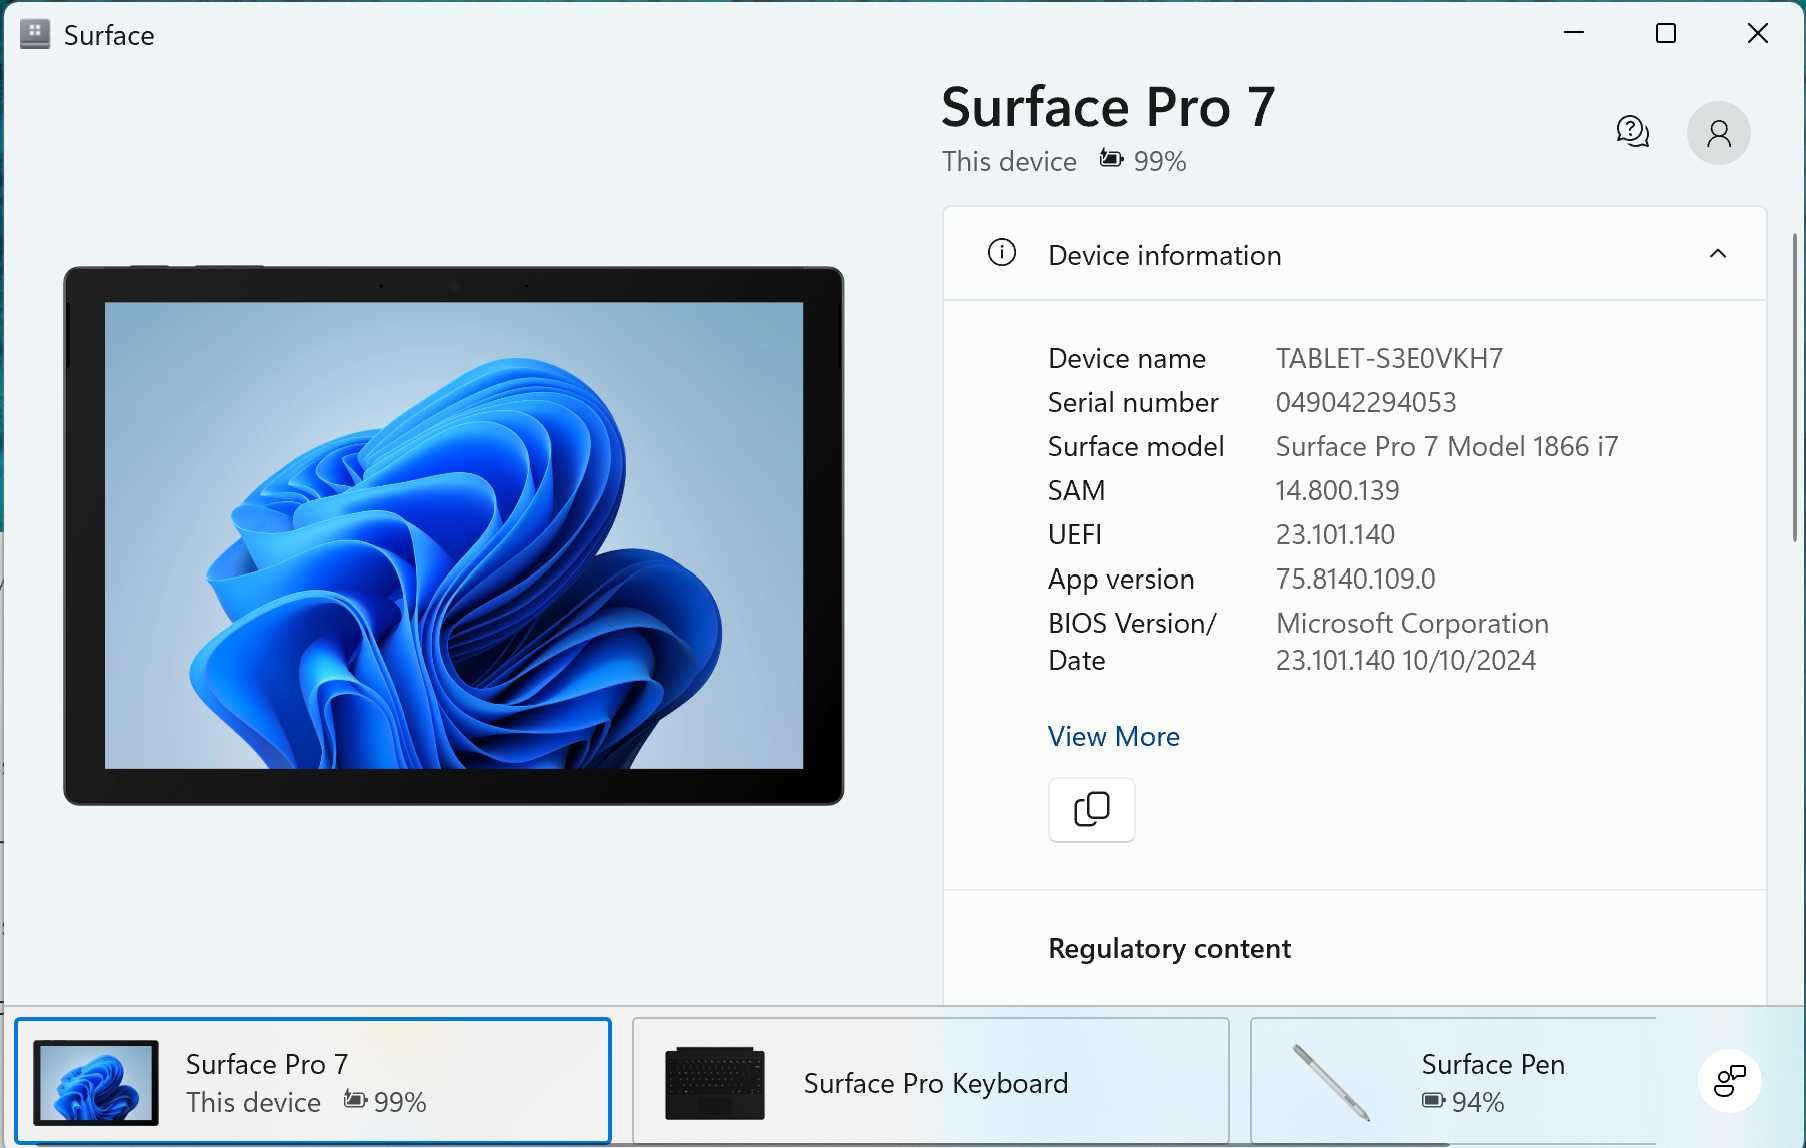The height and width of the screenshot is (1148, 1806).
Task: Click the BIOS Version/ Date label
Action: (x=1132, y=642)
